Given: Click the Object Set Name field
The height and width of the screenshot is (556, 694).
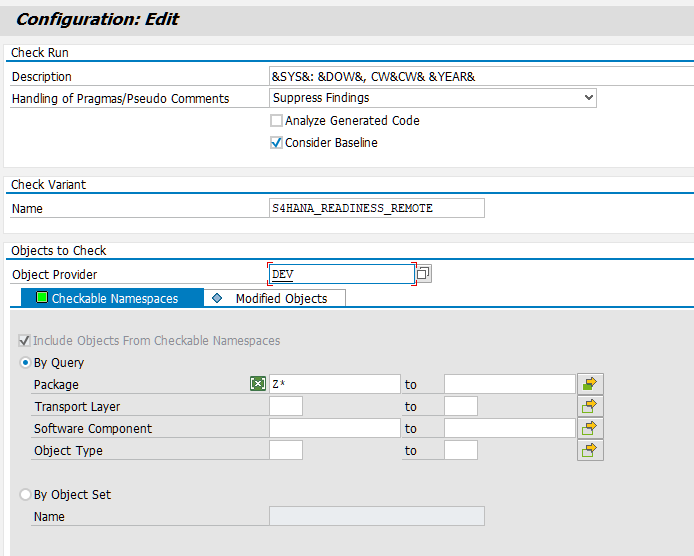Looking at the screenshot, I should point(377,516).
